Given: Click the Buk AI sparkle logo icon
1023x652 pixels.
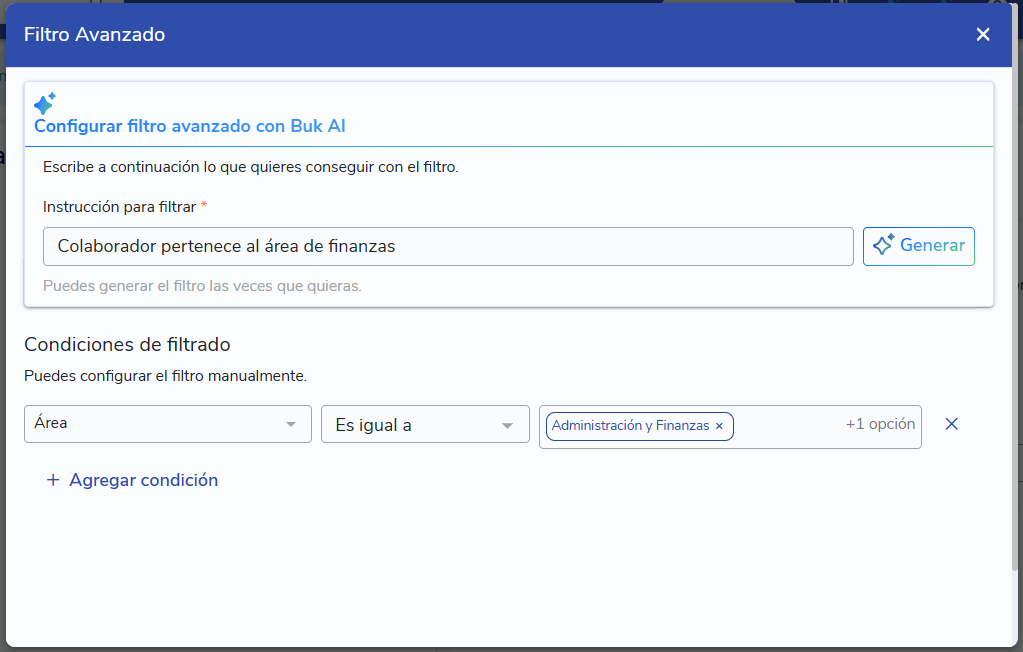Looking at the screenshot, I should 44,103.
